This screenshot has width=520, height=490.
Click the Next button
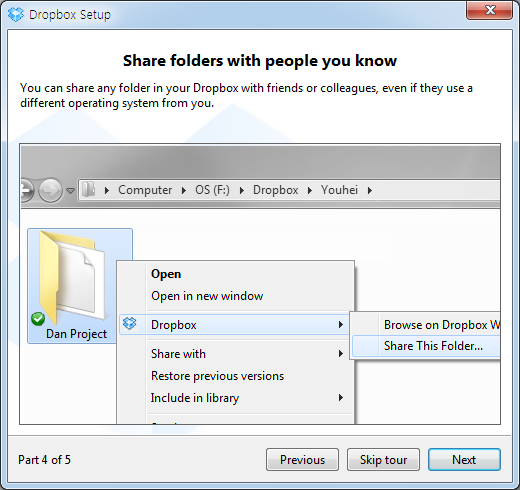point(464,460)
